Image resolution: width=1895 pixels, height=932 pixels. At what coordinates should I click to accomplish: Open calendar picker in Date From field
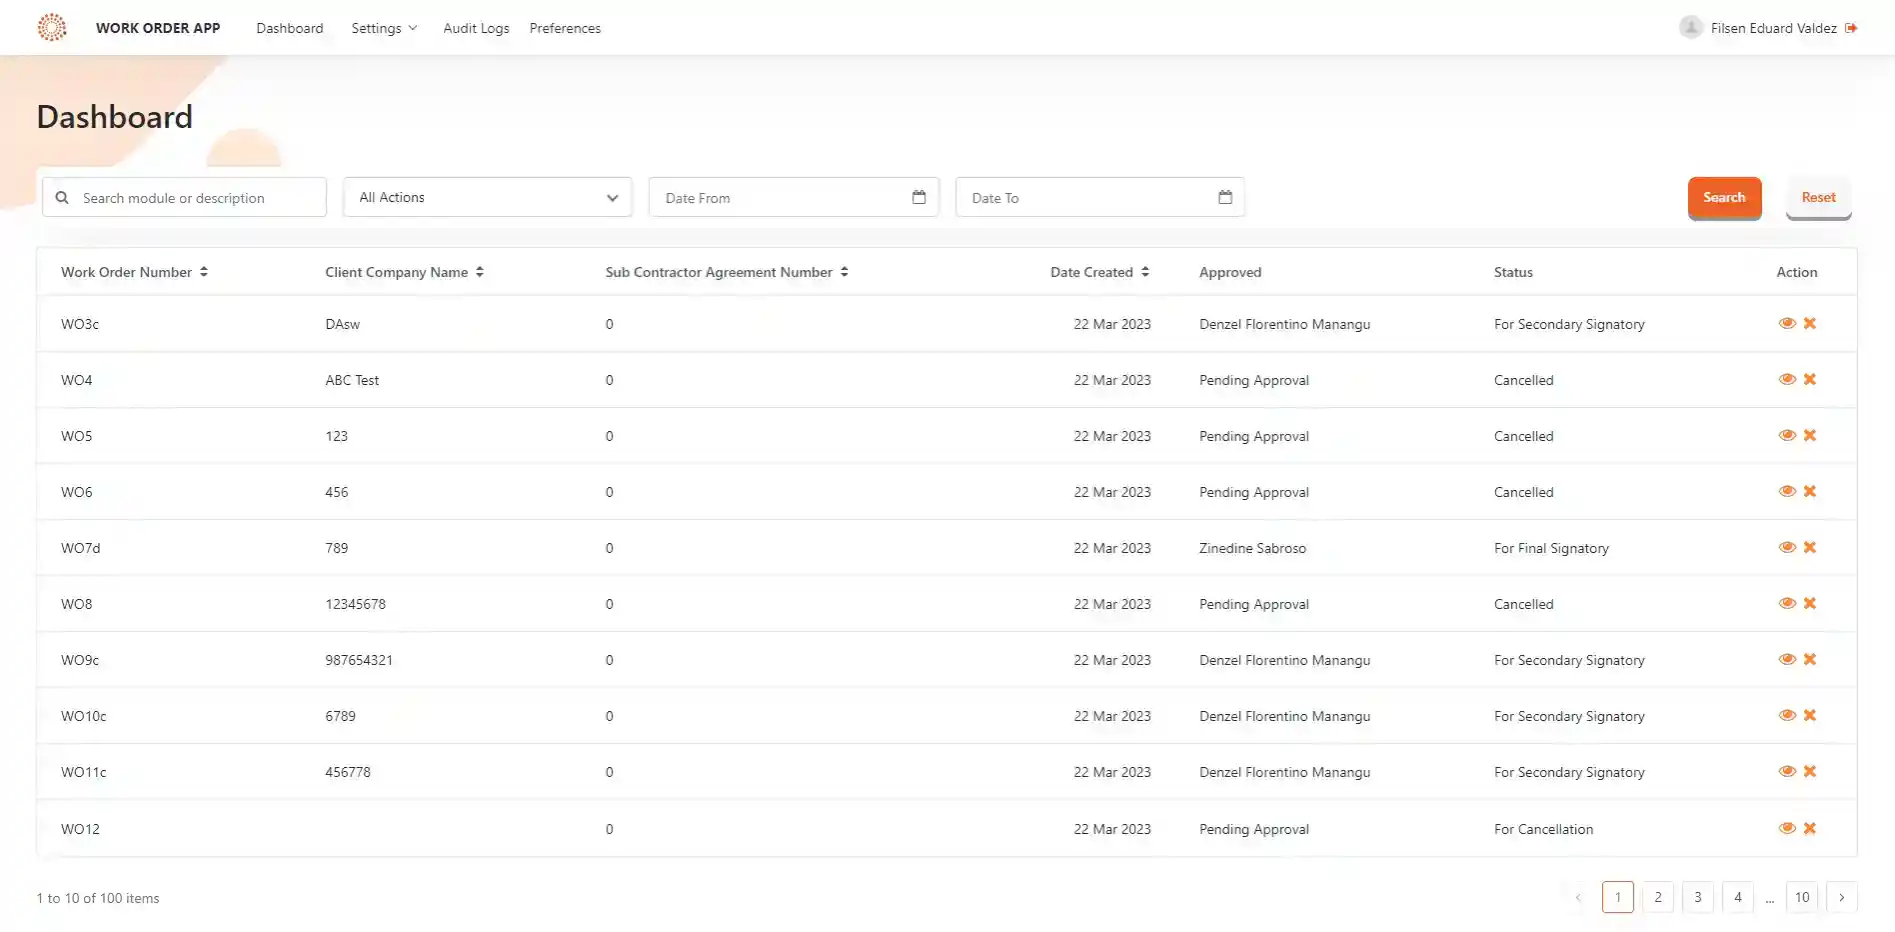[919, 197]
